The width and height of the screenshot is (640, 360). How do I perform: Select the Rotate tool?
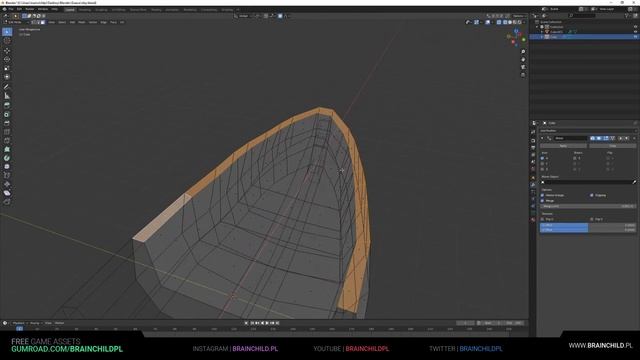tap(7, 59)
